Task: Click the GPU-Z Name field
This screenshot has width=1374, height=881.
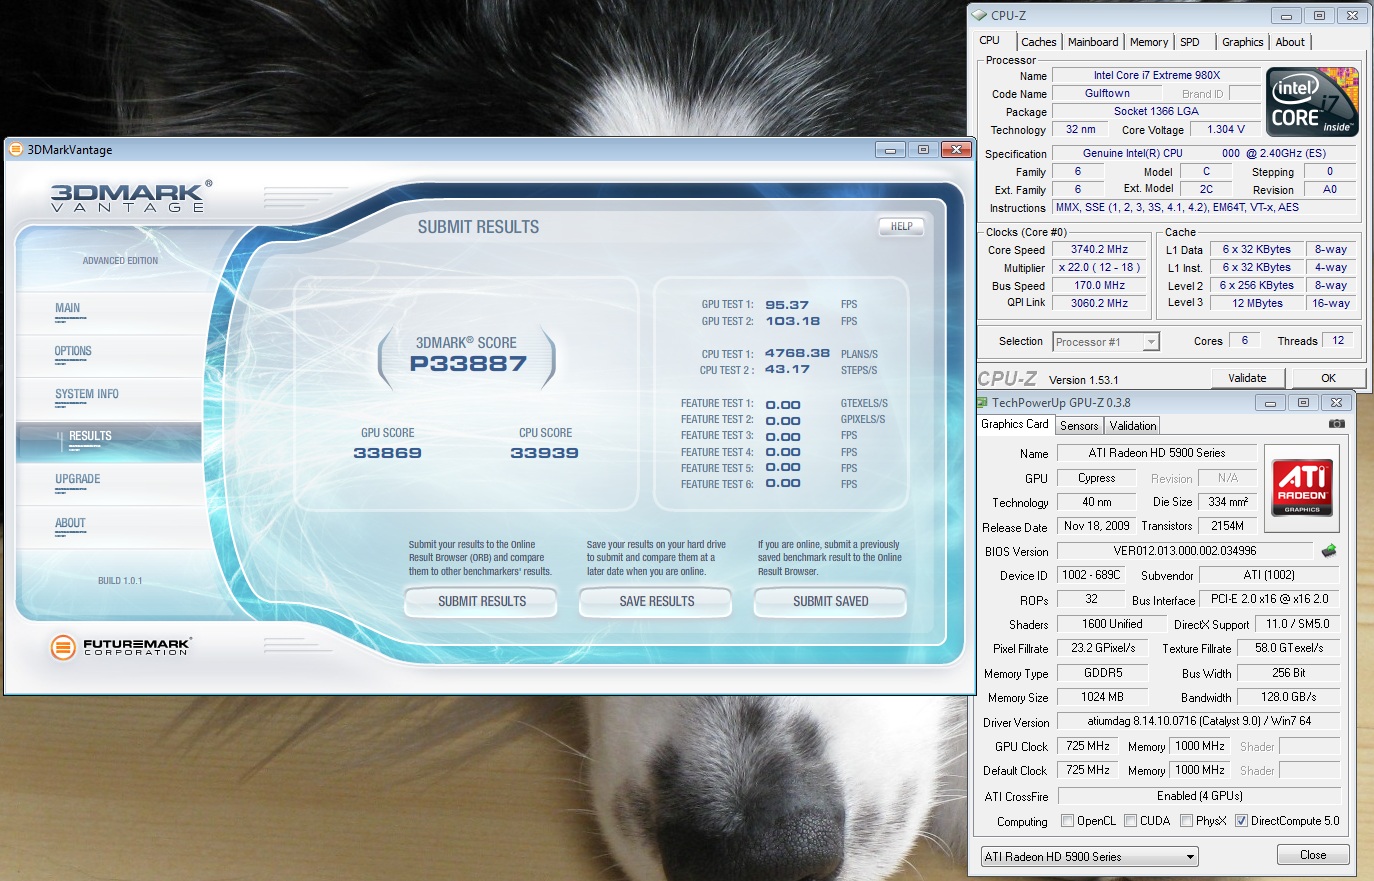Action: click(x=1157, y=453)
